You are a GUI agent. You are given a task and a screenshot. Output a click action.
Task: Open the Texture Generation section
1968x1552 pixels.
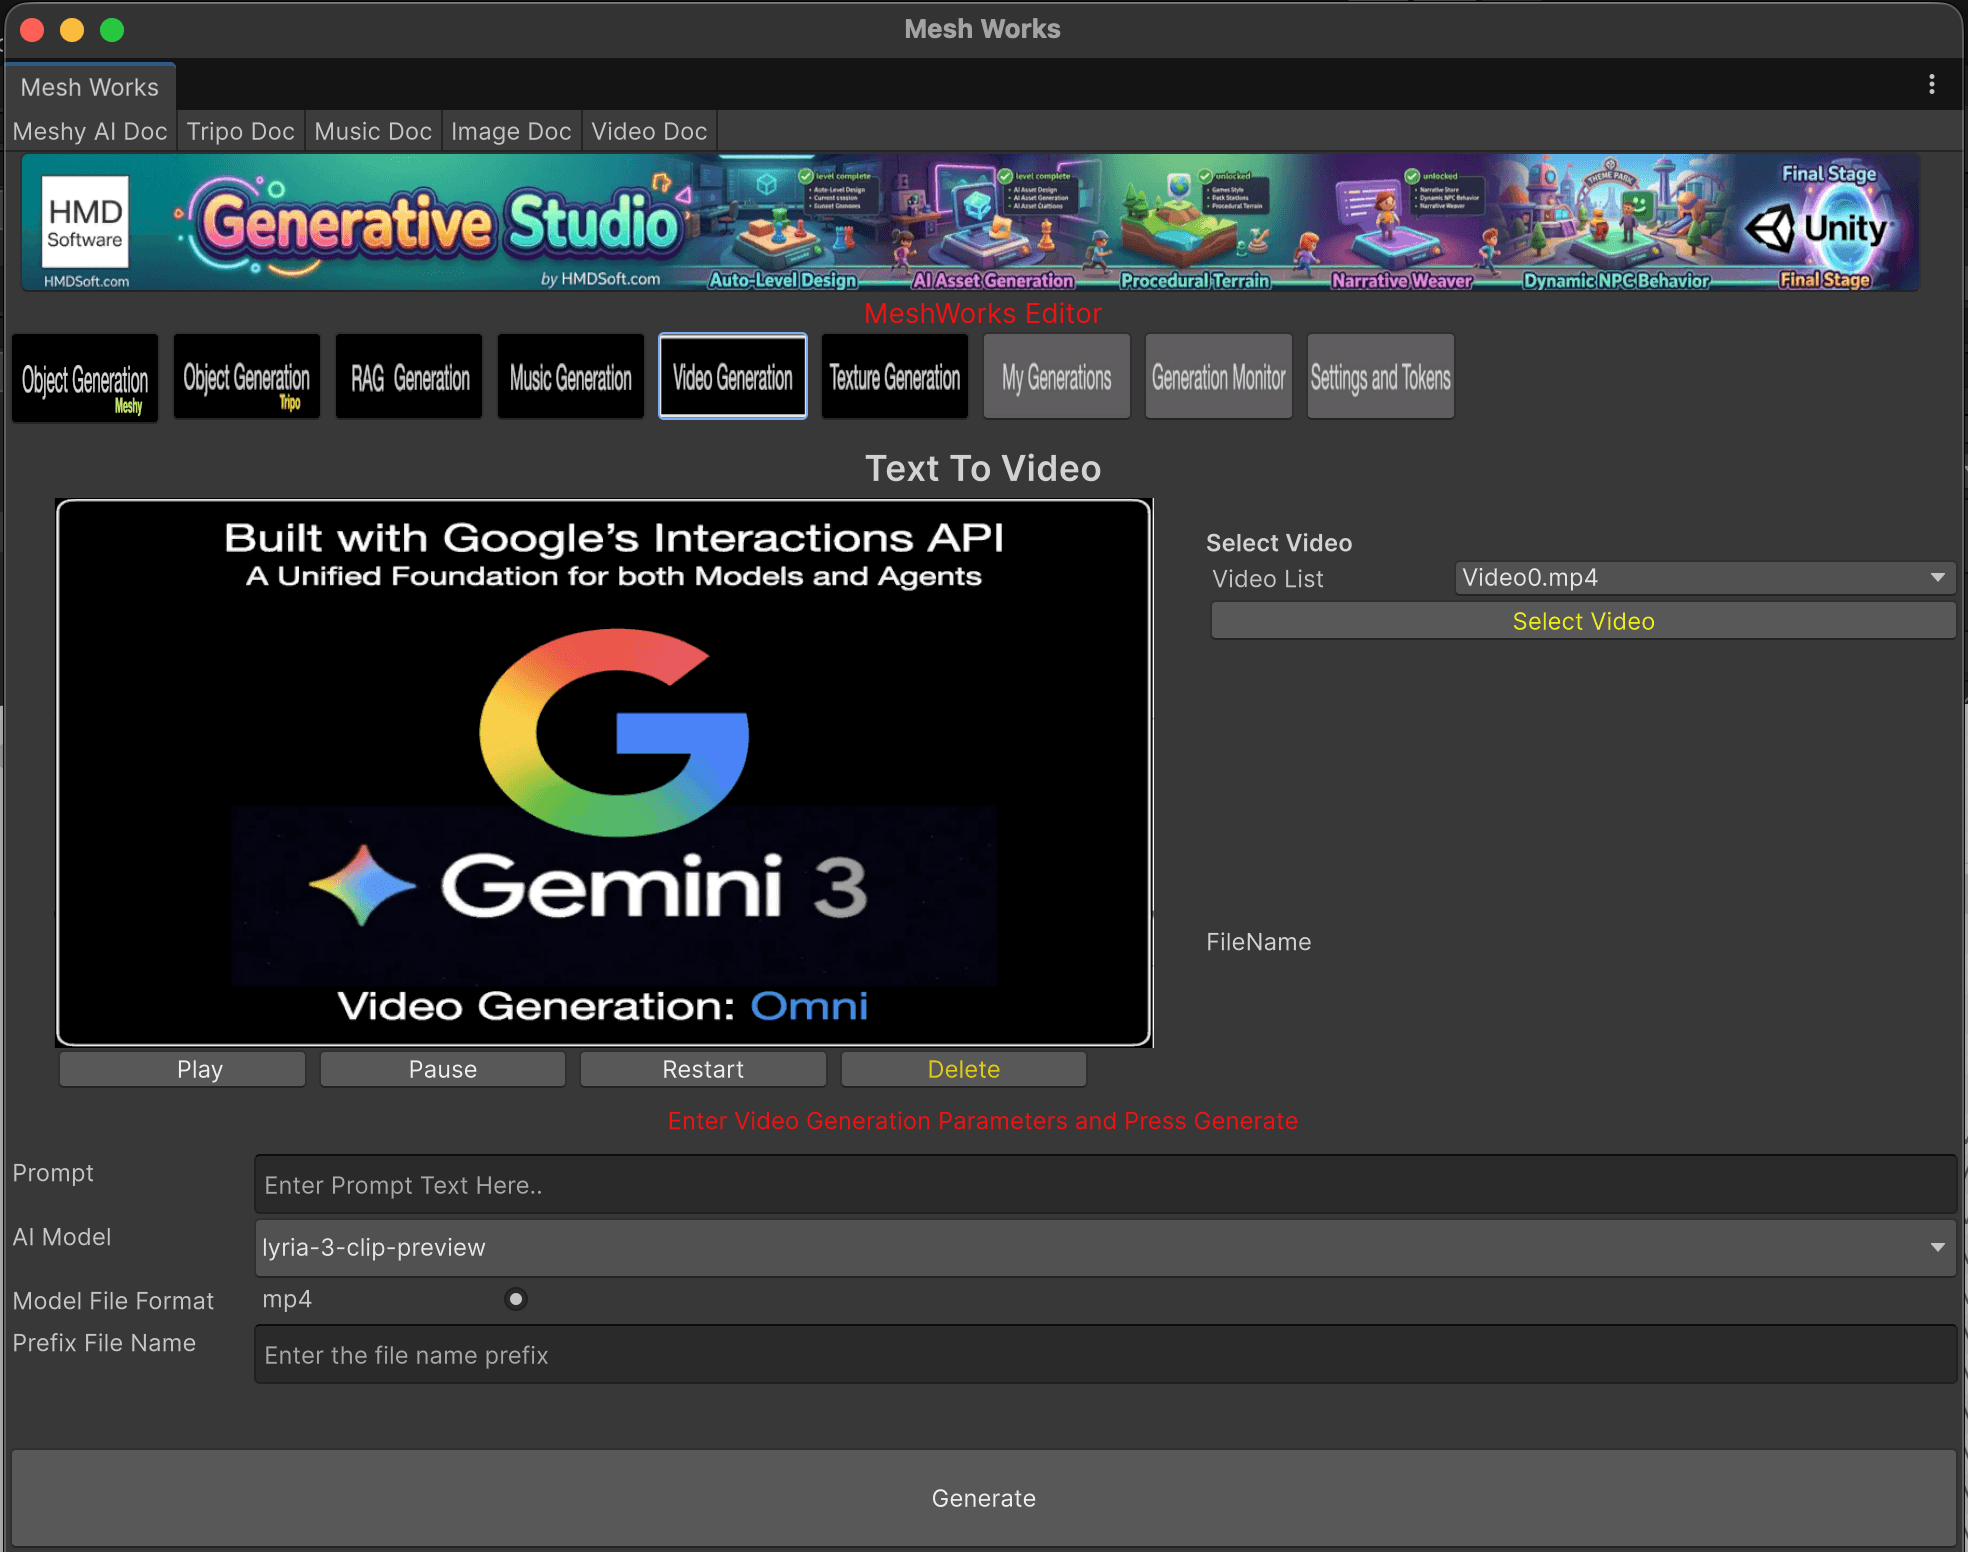click(895, 377)
